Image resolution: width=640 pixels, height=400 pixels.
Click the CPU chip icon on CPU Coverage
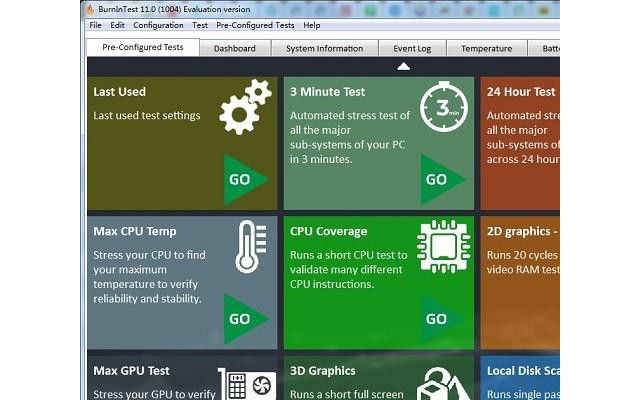[x=444, y=246]
